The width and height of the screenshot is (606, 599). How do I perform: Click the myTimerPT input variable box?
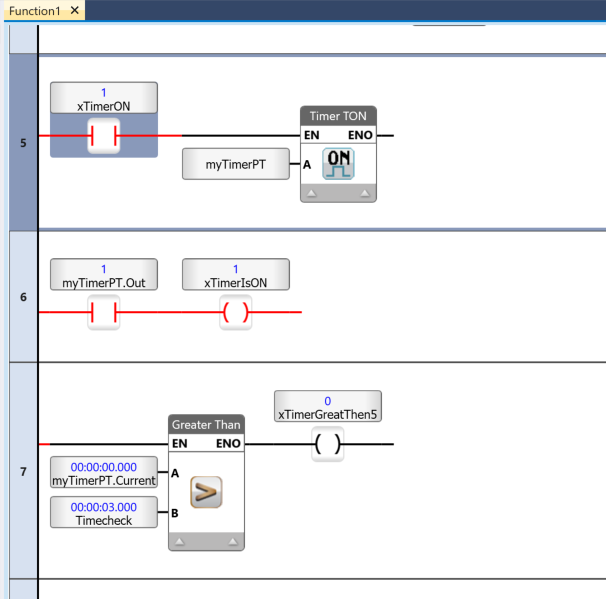click(235, 164)
